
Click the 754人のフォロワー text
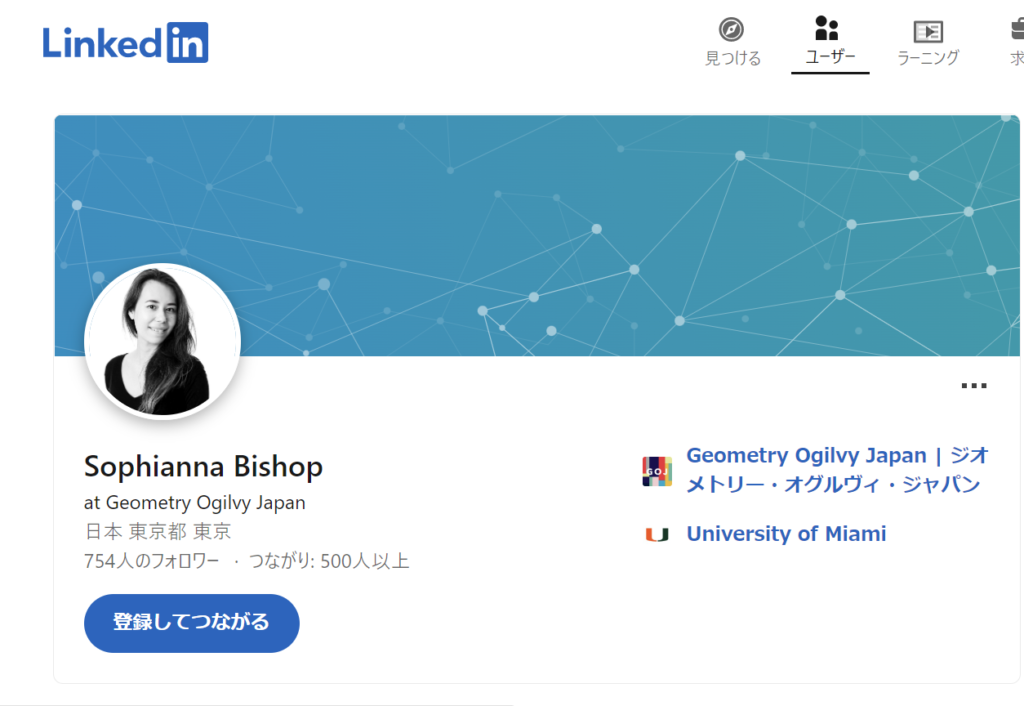[152, 561]
